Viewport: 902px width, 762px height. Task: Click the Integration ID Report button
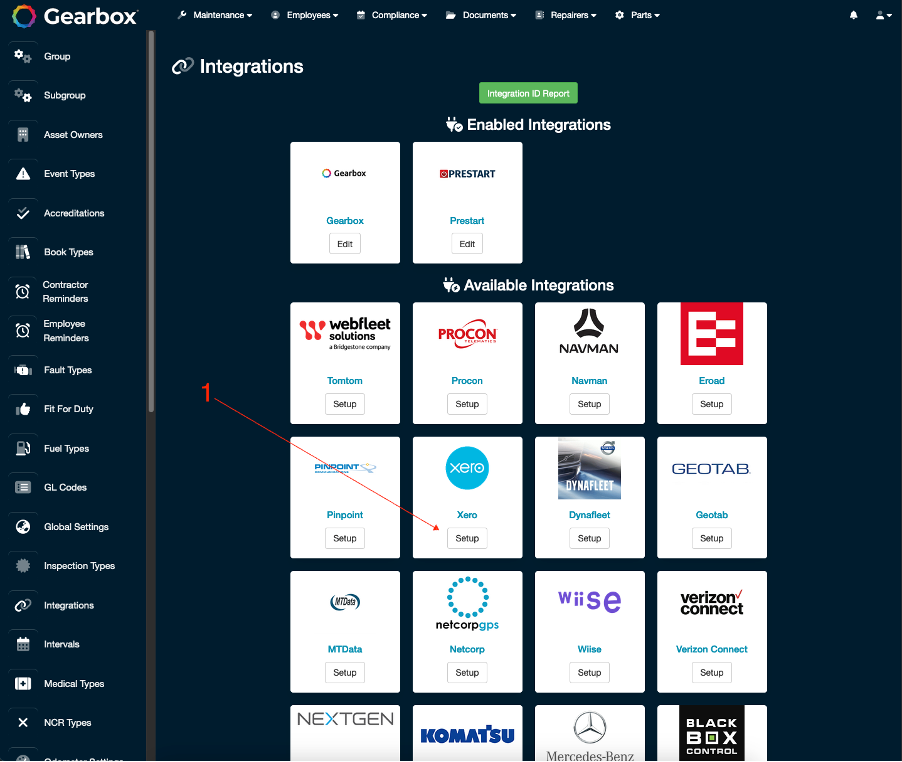point(528,92)
